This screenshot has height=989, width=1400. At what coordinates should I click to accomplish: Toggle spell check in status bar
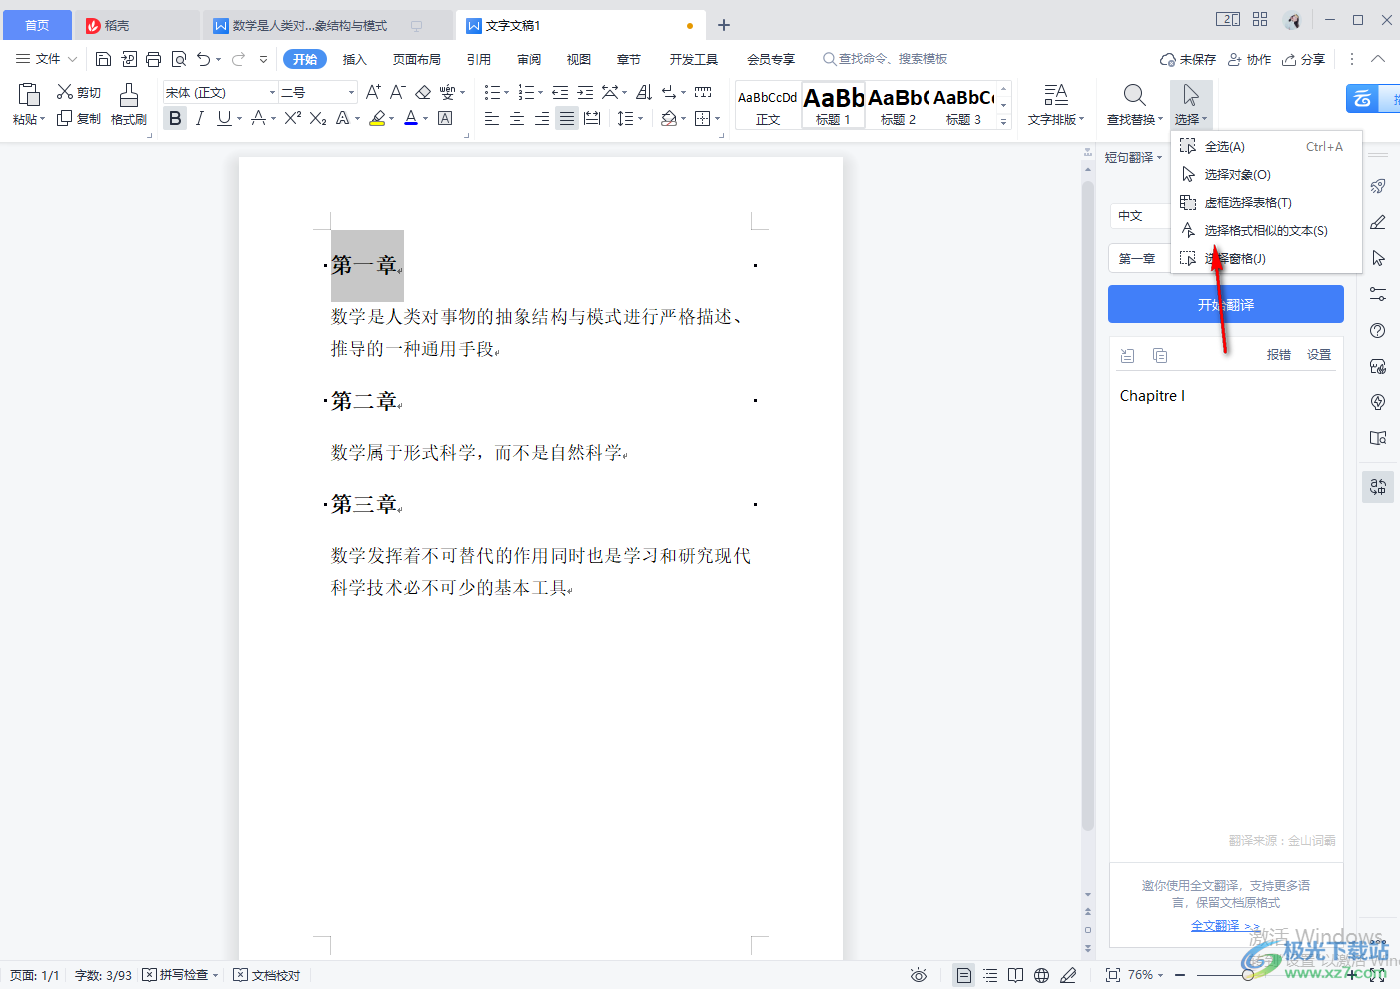[180, 975]
